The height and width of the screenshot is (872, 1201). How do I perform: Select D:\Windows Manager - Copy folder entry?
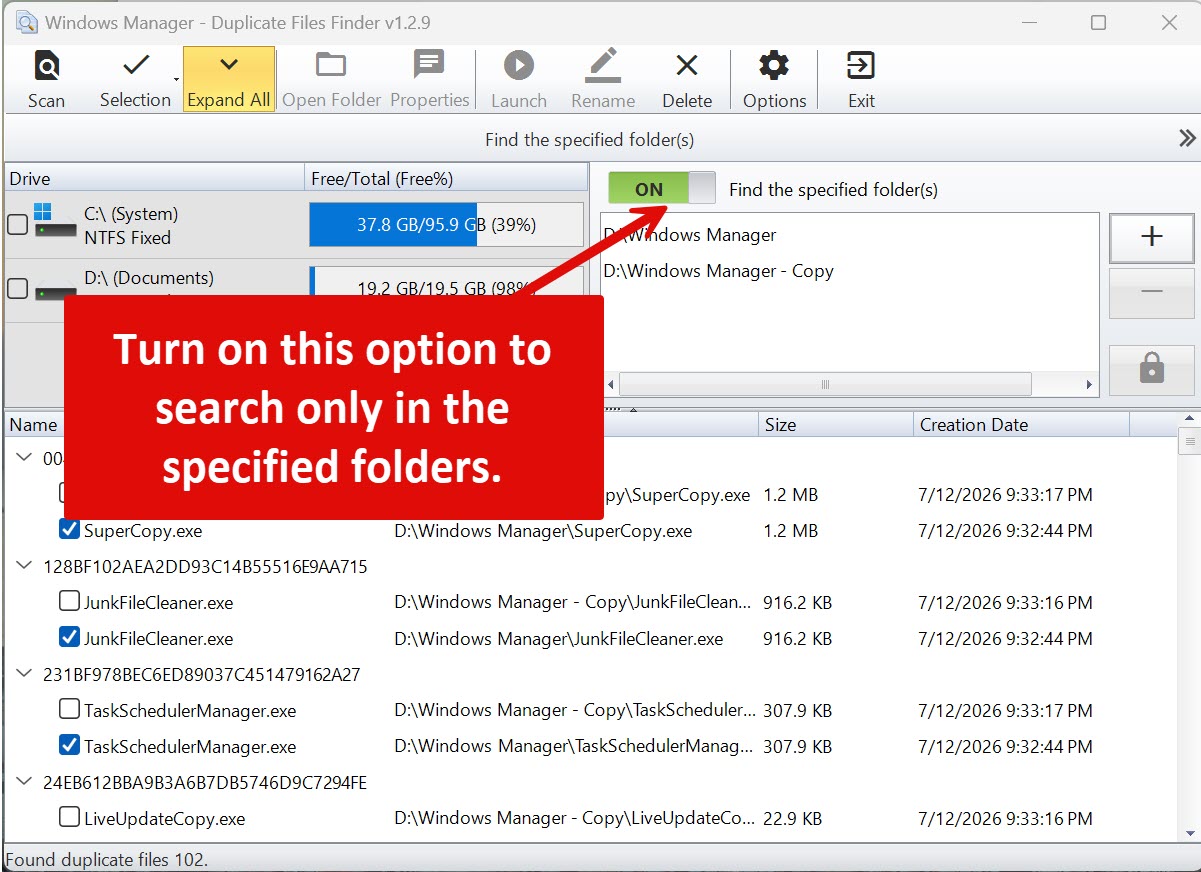718,271
